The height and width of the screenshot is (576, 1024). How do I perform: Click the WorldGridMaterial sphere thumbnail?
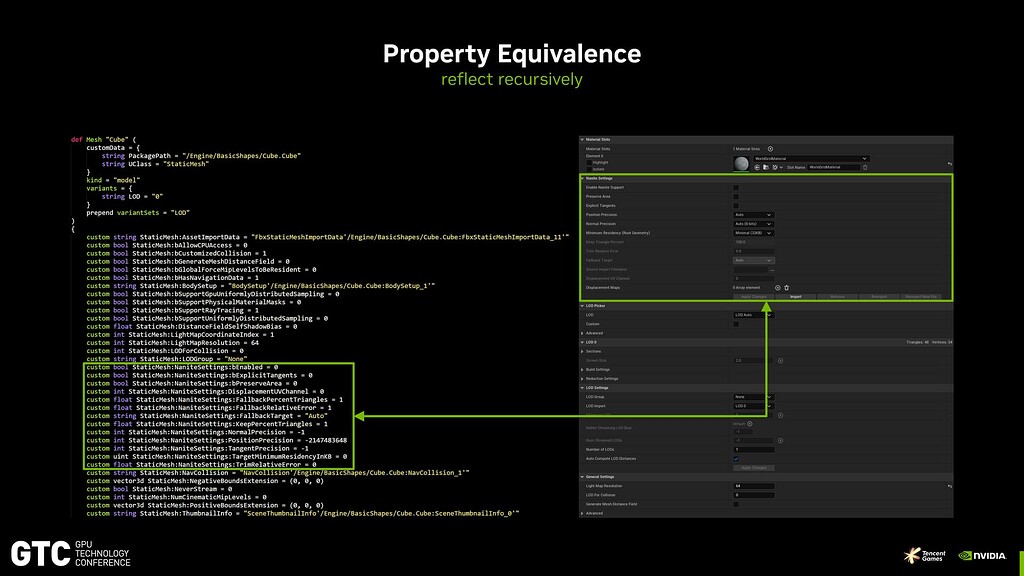pos(741,164)
